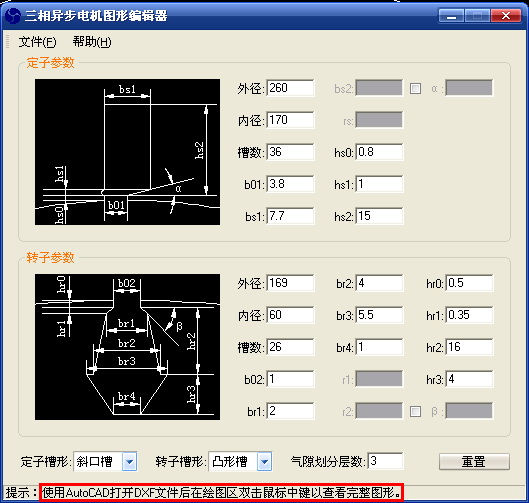529x503 pixels.
Task: Click the application icon in title bar
Action: (13, 16)
